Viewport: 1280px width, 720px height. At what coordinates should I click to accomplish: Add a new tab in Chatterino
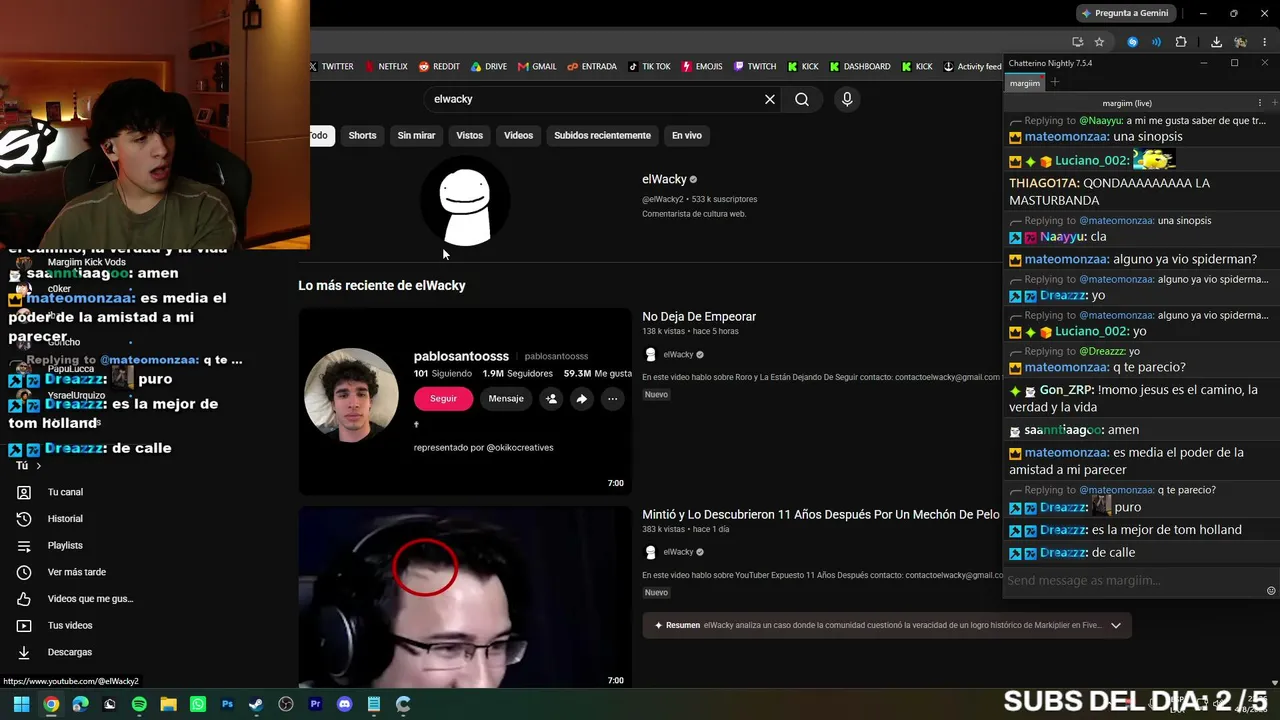point(1054,82)
